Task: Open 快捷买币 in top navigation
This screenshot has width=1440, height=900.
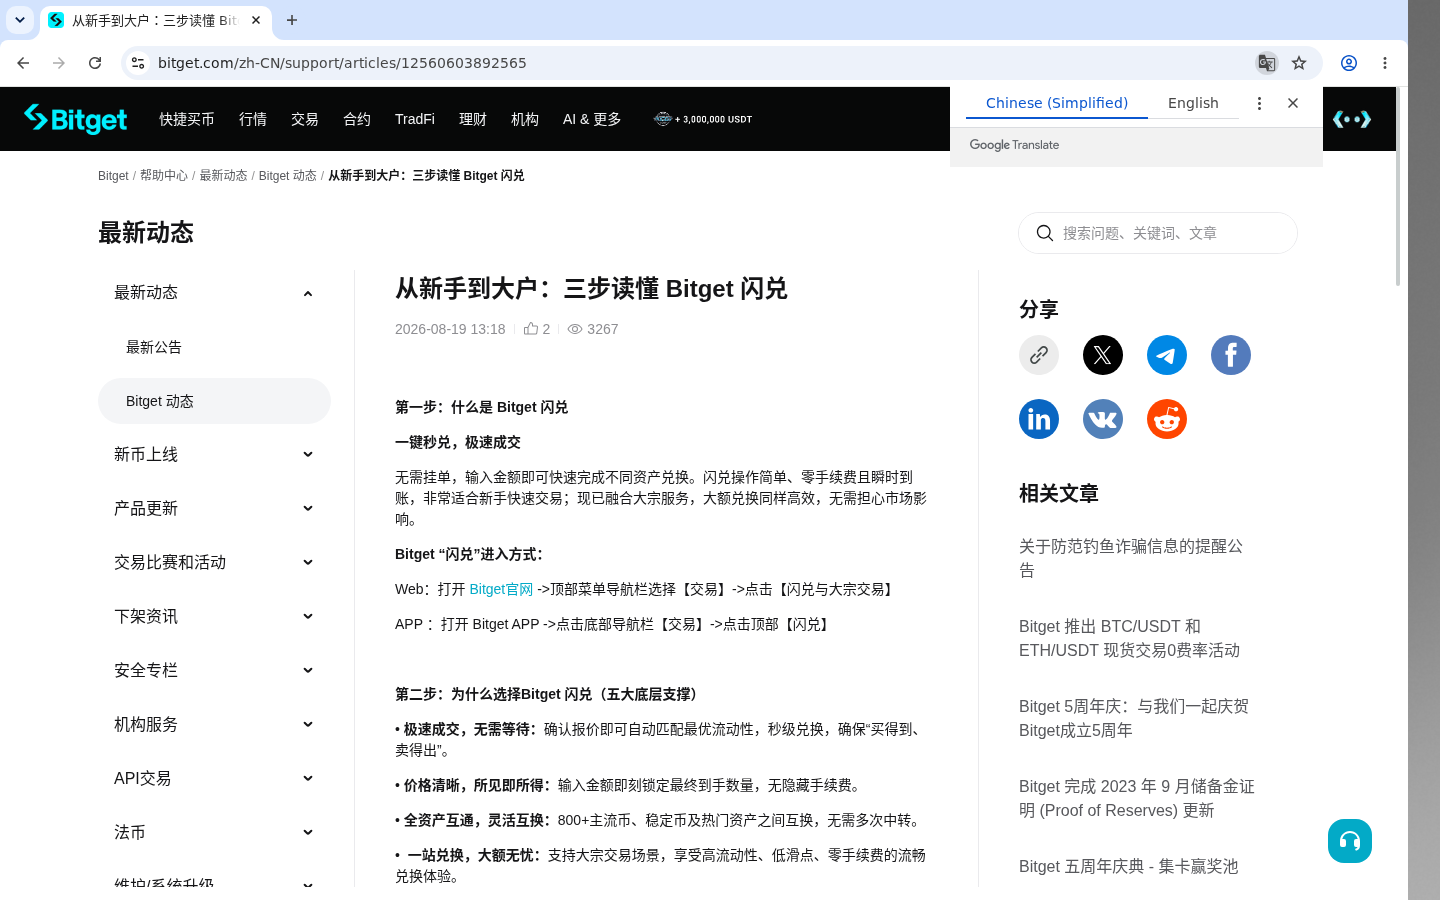Action: tap(187, 119)
